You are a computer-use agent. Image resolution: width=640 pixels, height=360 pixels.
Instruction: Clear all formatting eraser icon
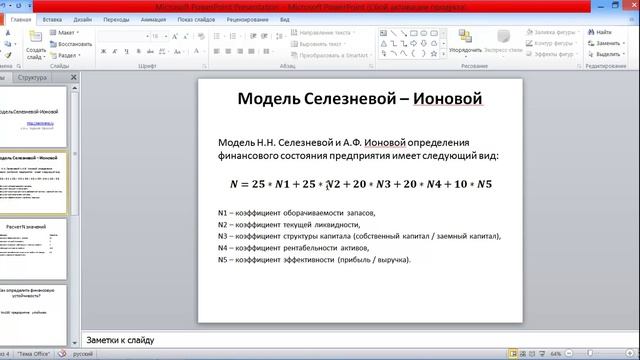[201, 37]
